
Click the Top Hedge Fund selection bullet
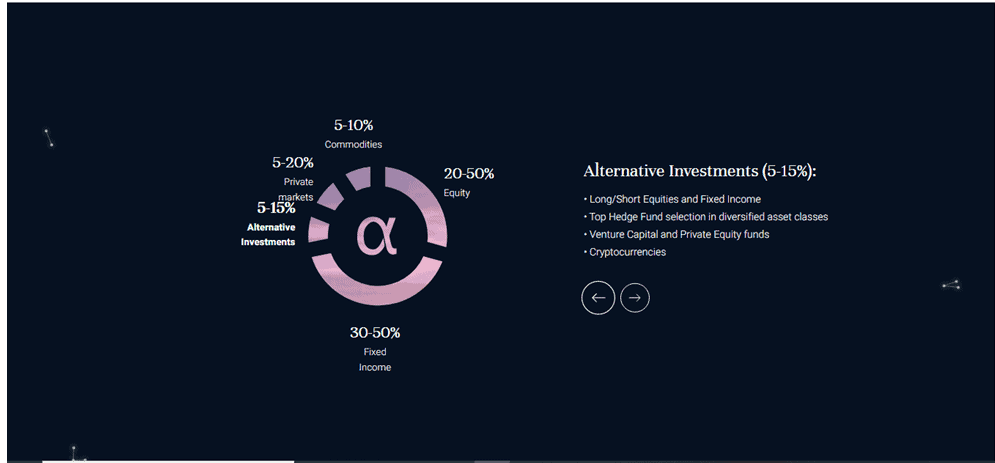(x=706, y=217)
